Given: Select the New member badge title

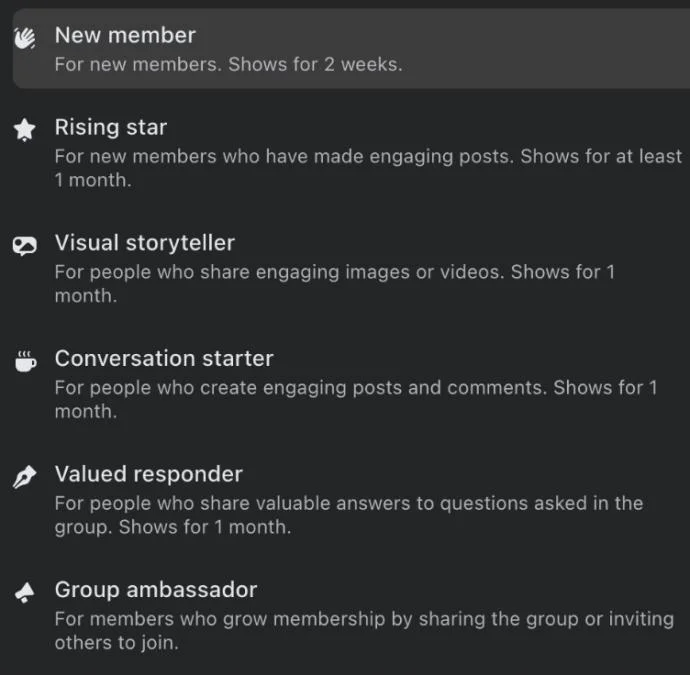Looking at the screenshot, I should (125, 35).
